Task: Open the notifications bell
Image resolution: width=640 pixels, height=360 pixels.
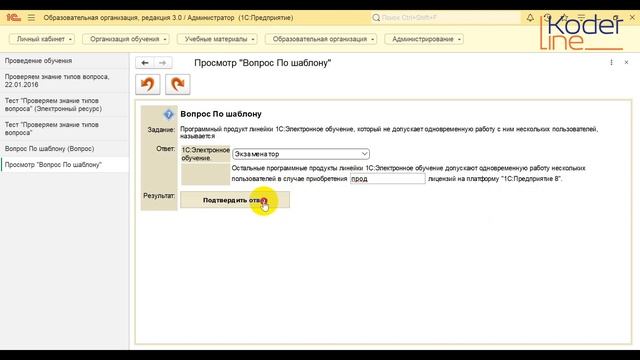Action: click(x=530, y=18)
